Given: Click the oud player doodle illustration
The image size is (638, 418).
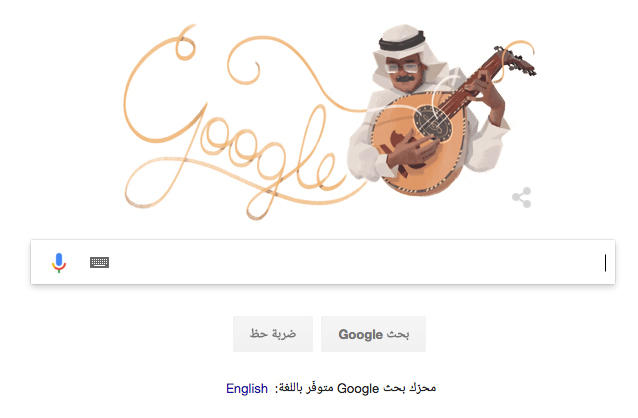Looking at the screenshot, I should (441, 110).
